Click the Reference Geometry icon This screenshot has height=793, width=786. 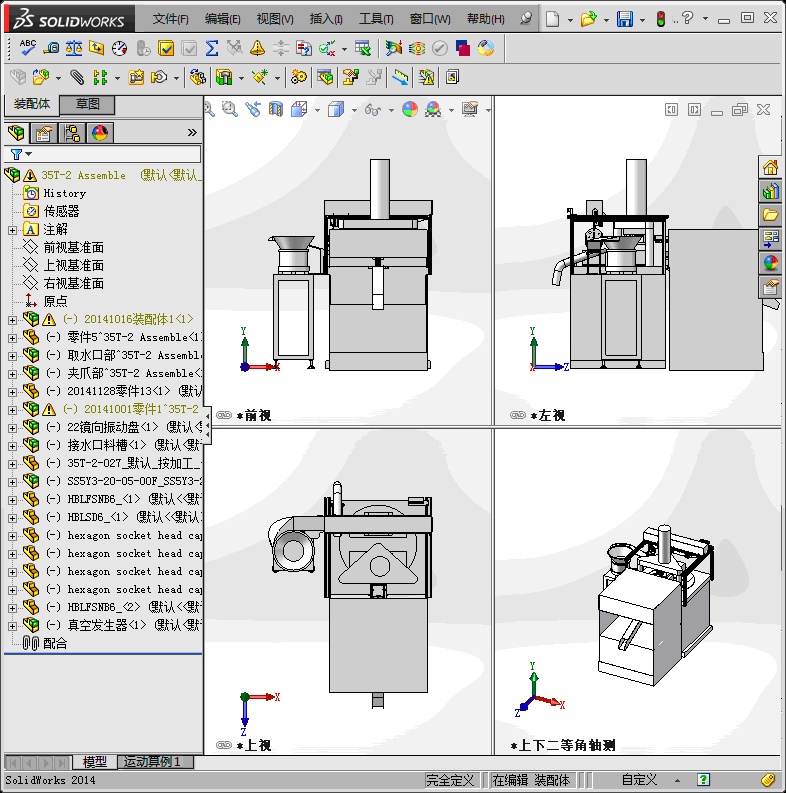(260, 77)
